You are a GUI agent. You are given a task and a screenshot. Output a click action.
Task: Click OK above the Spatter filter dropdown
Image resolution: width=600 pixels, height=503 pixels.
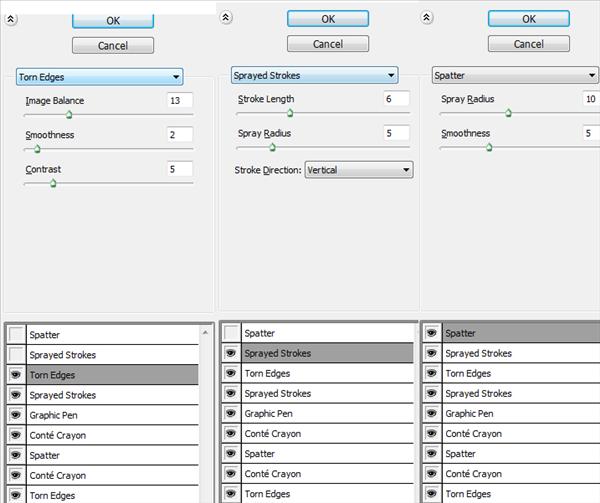(529, 19)
